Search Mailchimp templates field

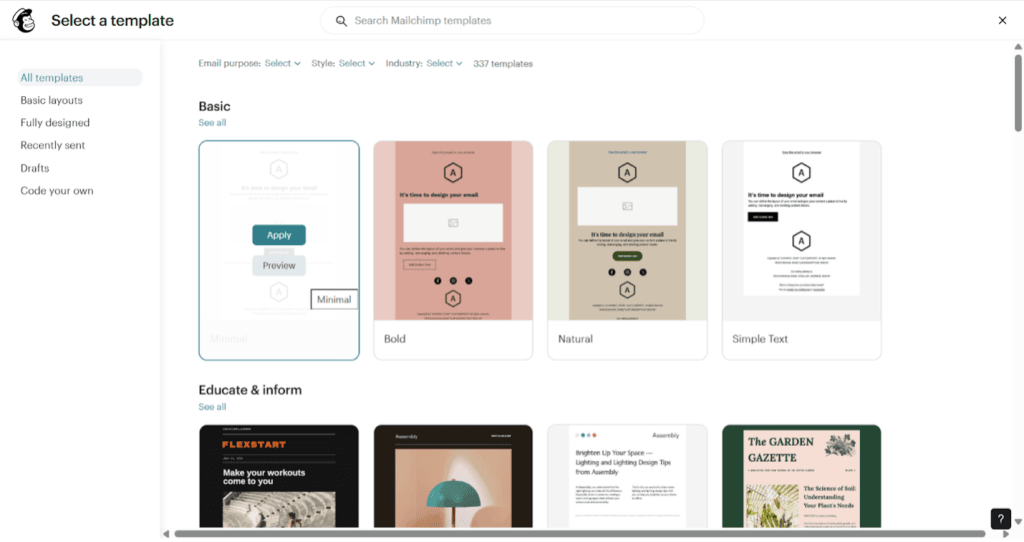(512, 21)
